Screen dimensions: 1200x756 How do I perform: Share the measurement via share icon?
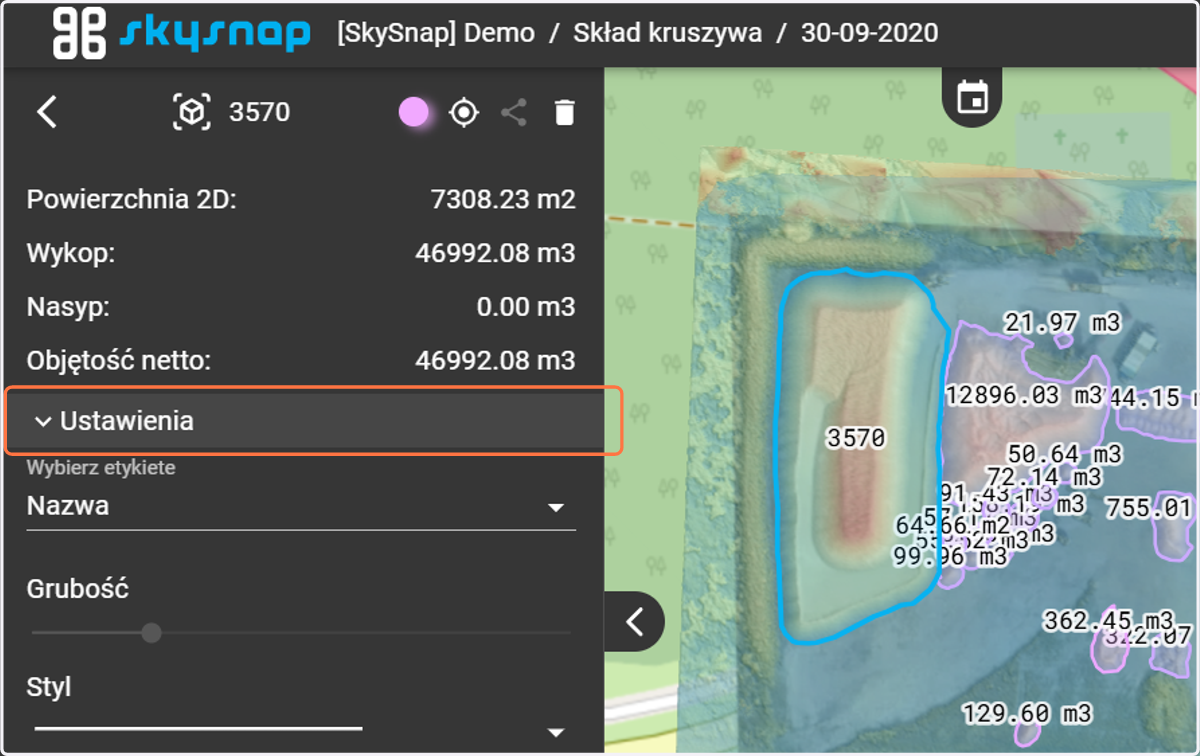pyautogui.click(x=514, y=112)
